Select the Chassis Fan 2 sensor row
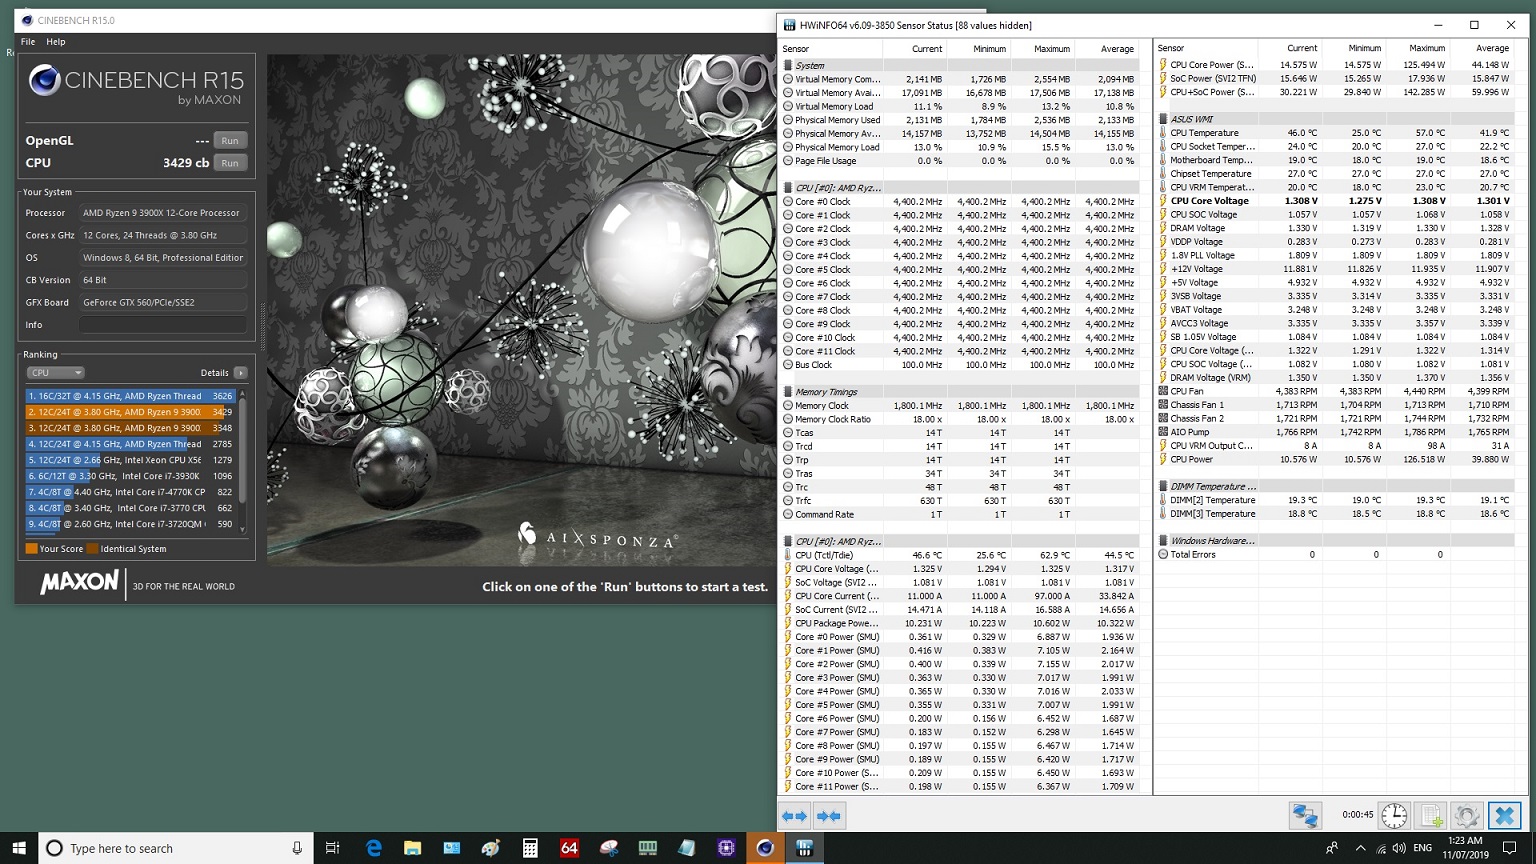The height and width of the screenshot is (864, 1536). pos(1336,419)
